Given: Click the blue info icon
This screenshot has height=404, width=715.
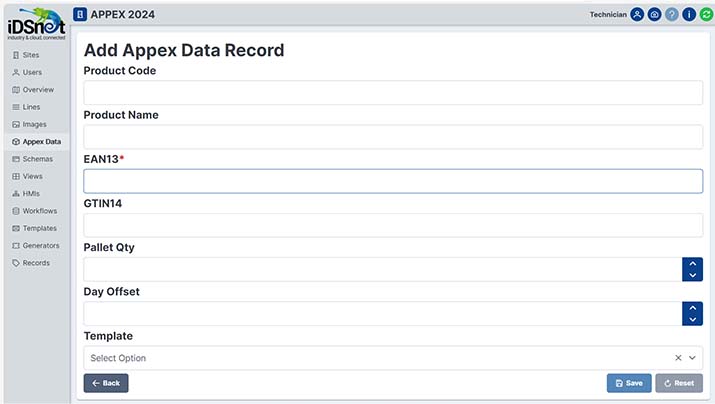Looking at the screenshot, I should [689, 15].
